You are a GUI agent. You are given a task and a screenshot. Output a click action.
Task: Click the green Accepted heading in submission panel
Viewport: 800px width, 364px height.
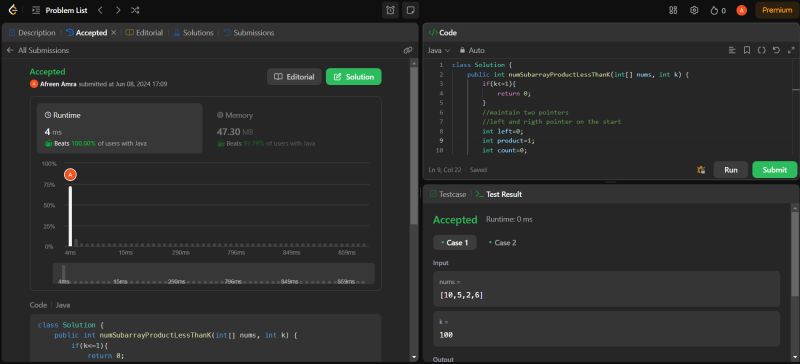(47, 72)
